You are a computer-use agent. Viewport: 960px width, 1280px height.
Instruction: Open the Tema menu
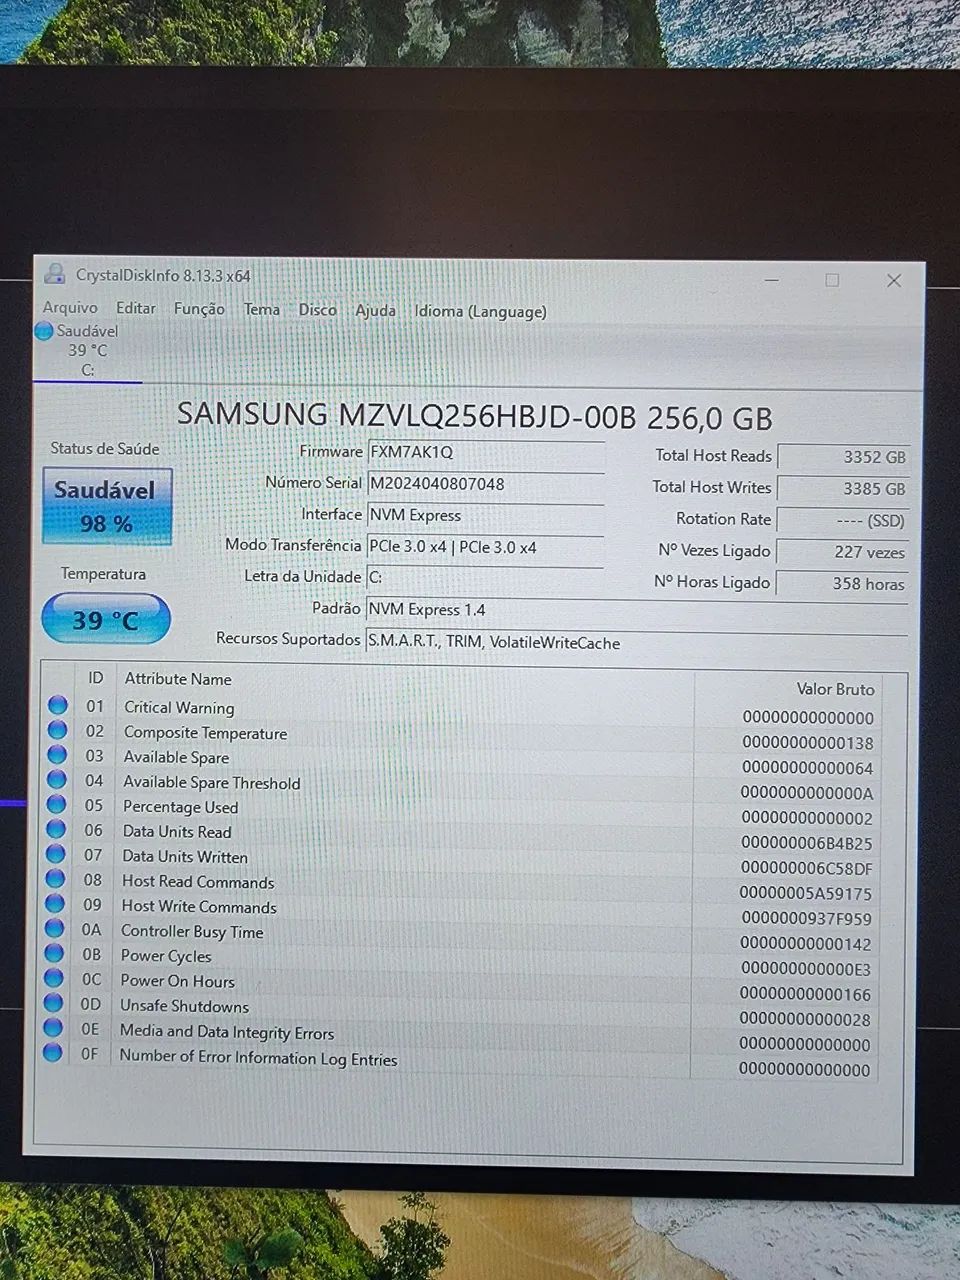(x=261, y=309)
